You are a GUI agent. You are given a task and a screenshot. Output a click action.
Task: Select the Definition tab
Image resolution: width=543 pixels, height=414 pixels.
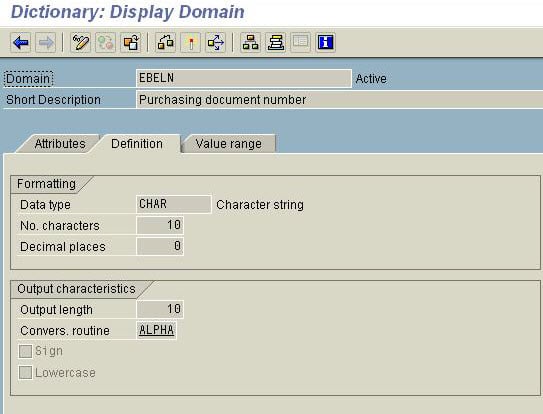coord(137,143)
